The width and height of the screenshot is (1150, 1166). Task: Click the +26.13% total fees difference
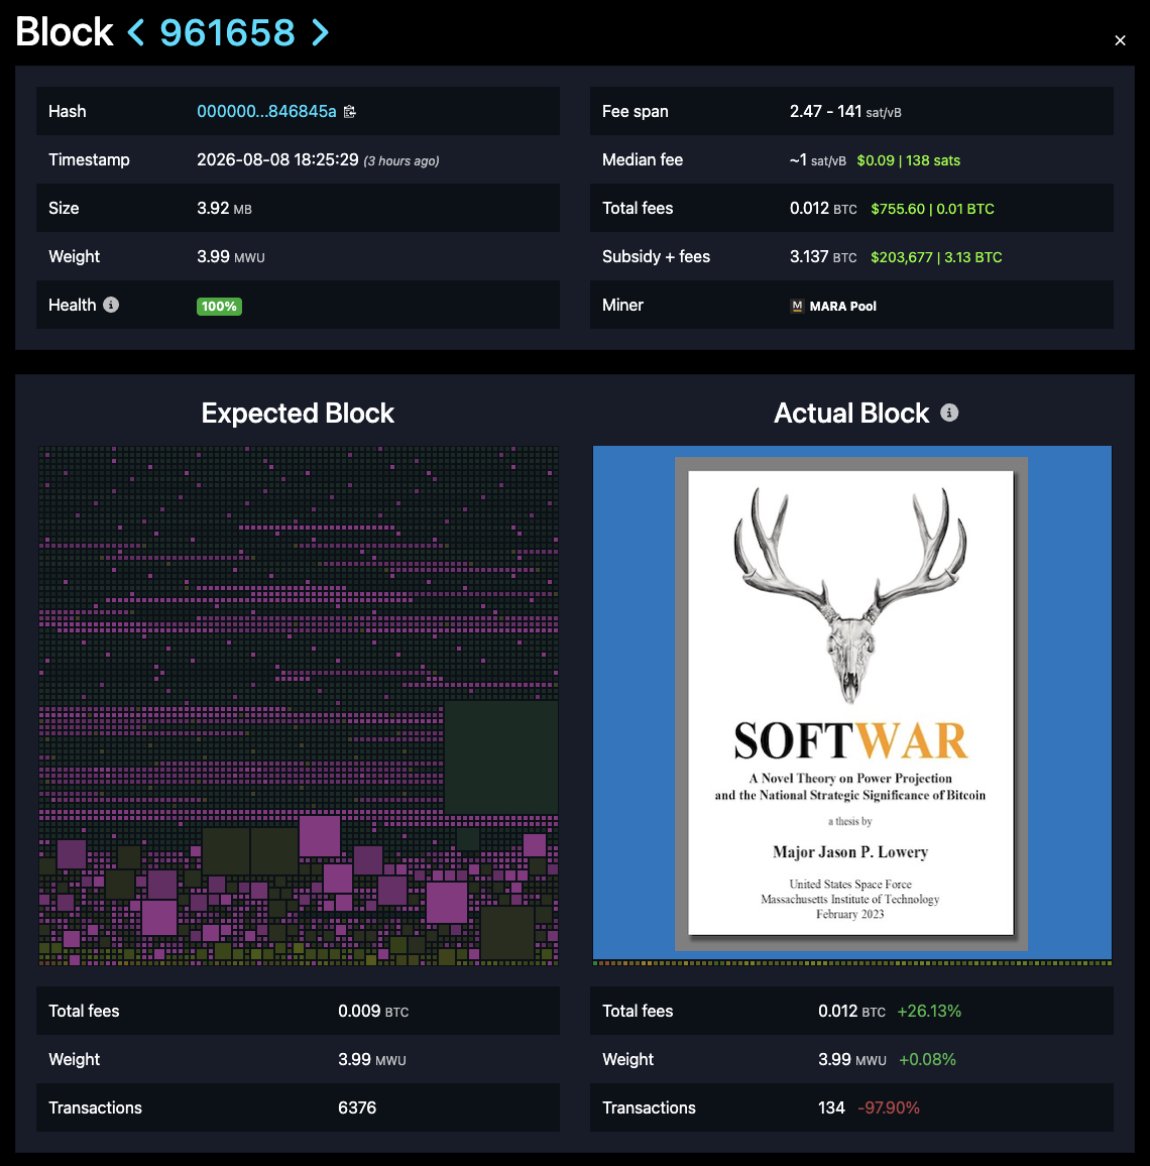(929, 1011)
